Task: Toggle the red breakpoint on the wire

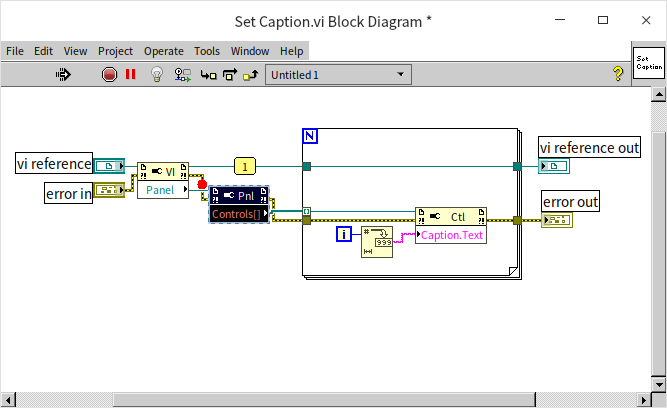Action: (201, 184)
